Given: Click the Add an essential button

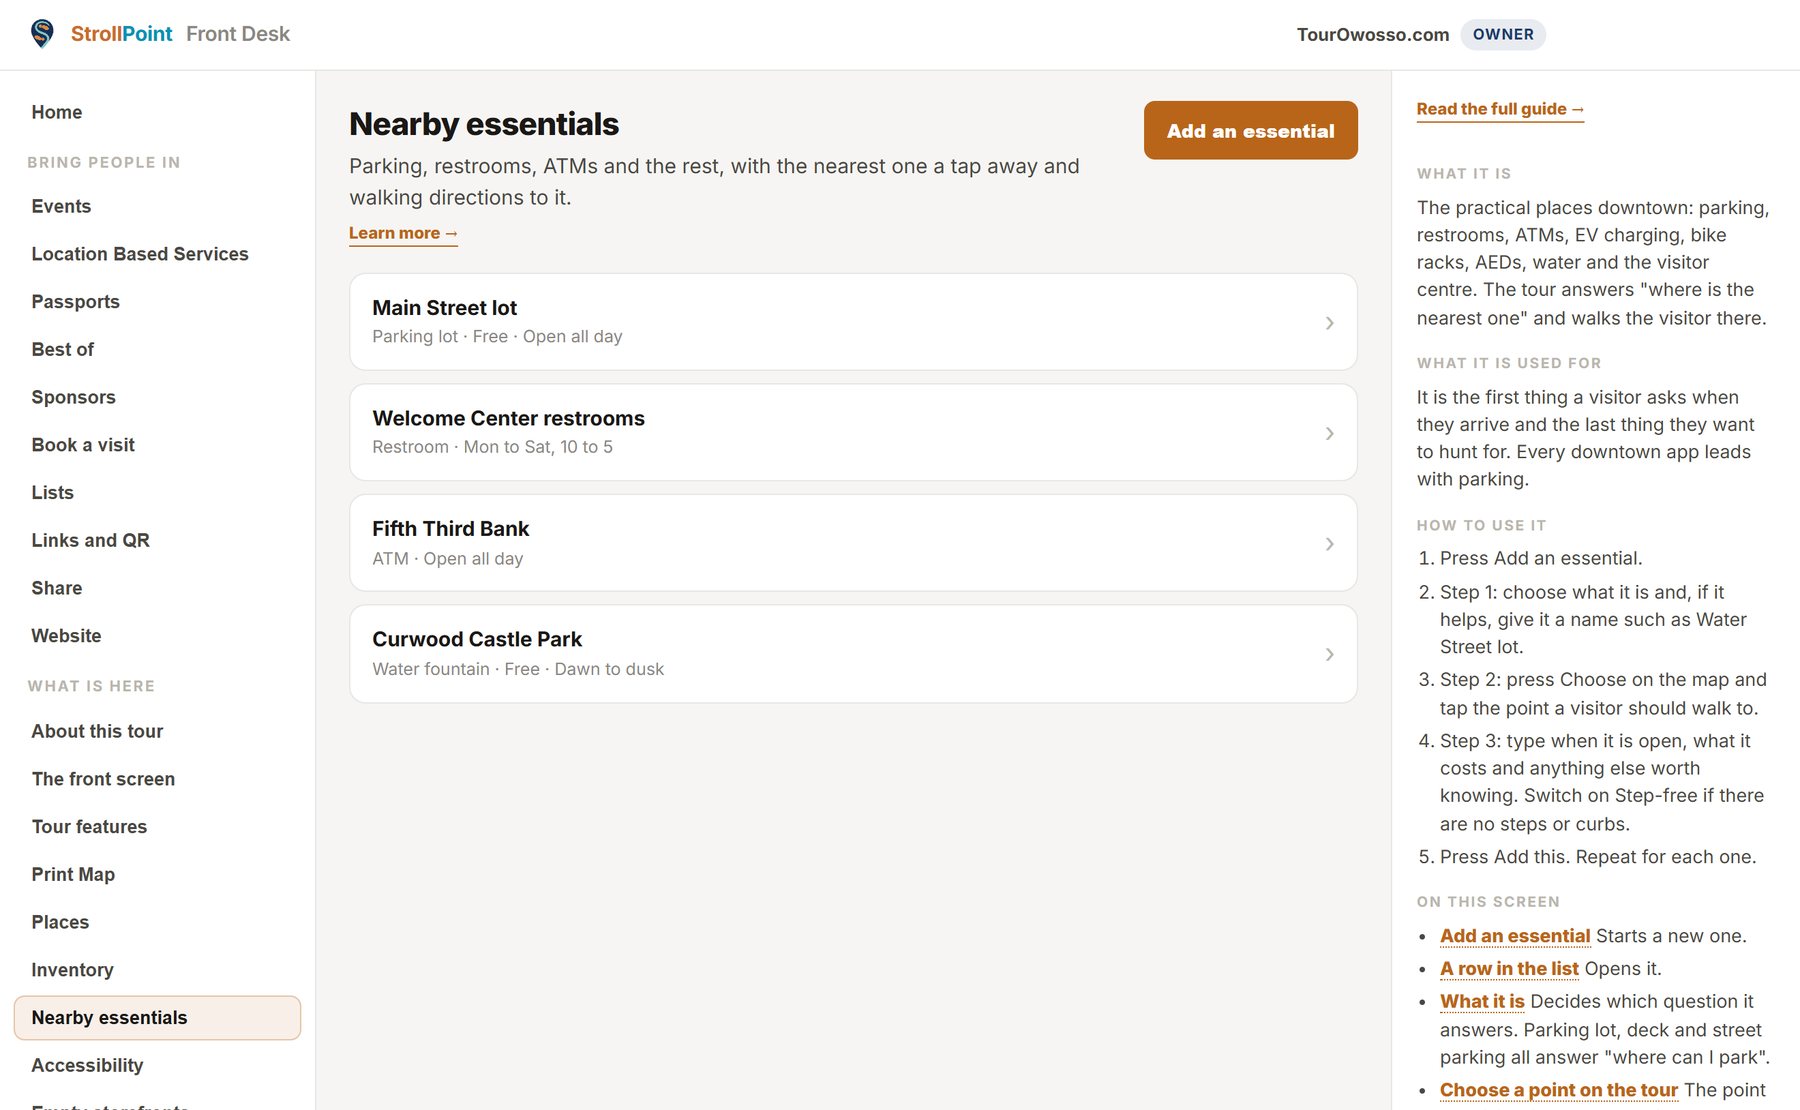Looking at the screenshot, I should pyautogui.click(x=1250, y=130).
